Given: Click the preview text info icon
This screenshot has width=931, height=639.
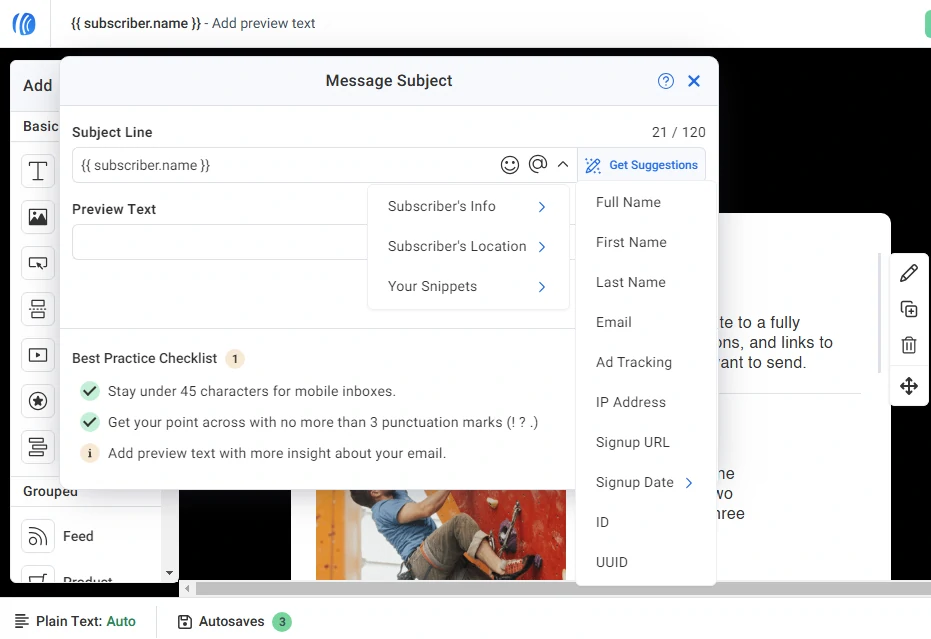Looking at the screenshot, I should 90,453.
